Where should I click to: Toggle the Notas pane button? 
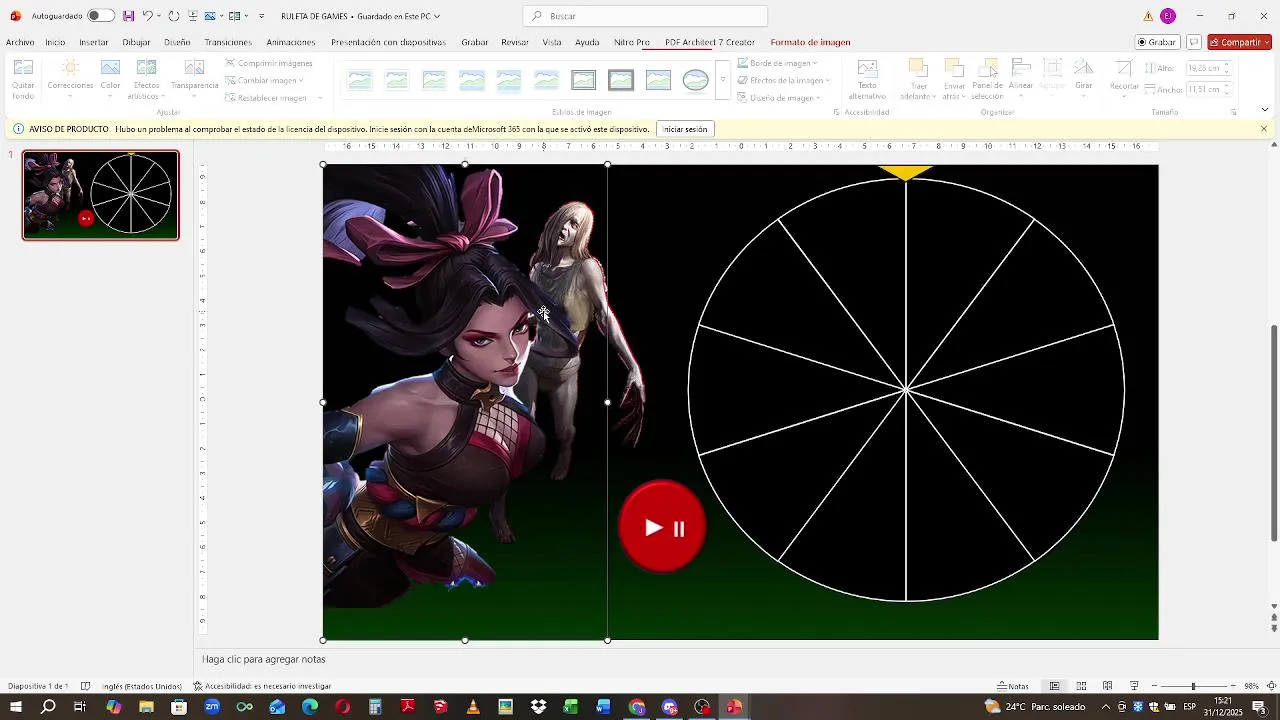click(1013, 686)
